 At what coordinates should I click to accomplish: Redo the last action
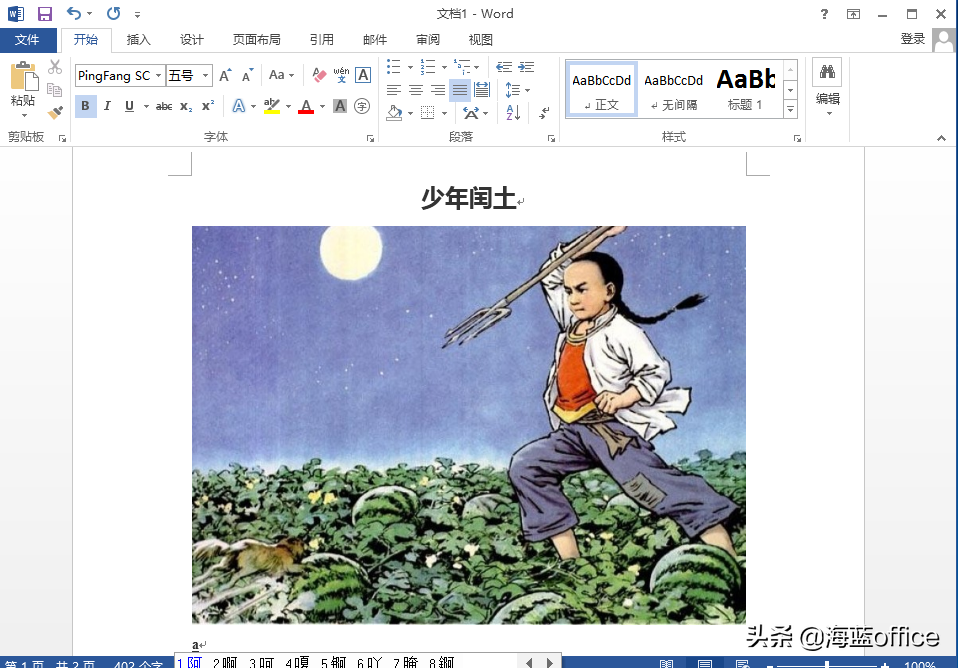(114, 13)
